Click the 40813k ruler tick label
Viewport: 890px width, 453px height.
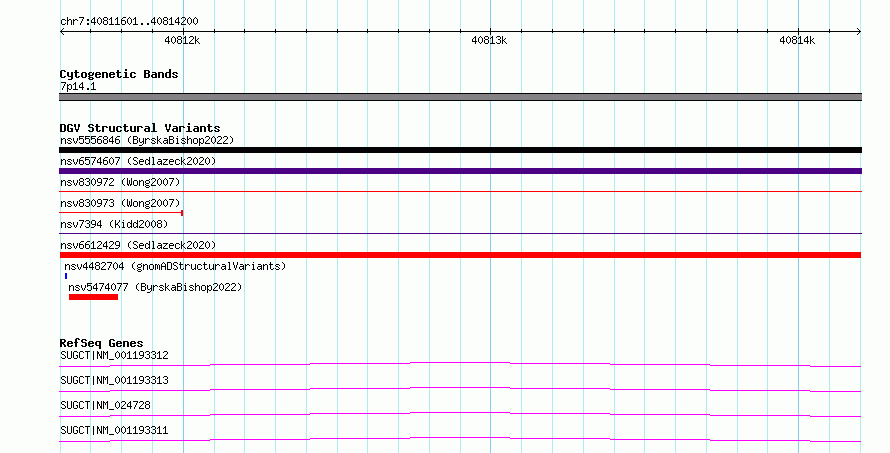489,40
